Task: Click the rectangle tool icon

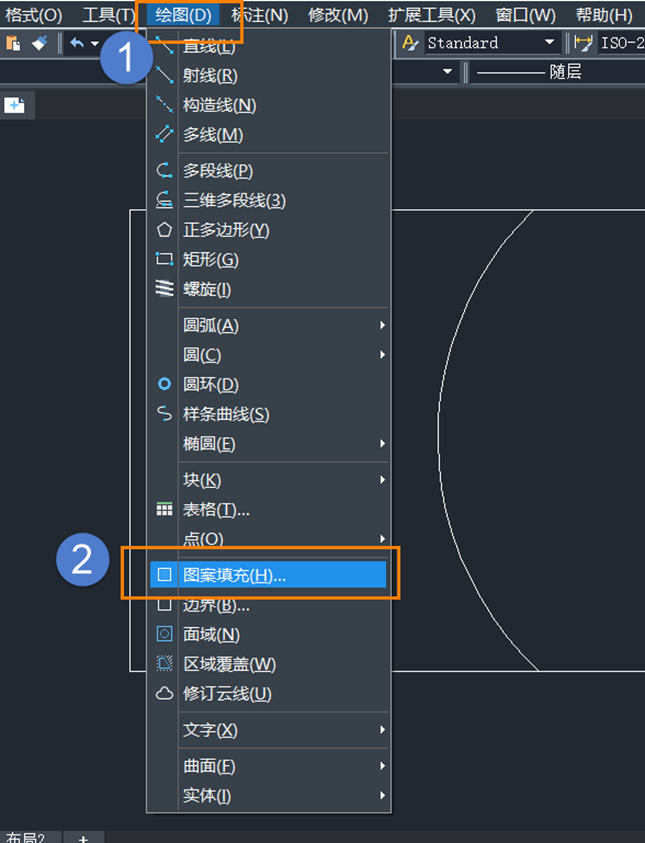Action: [x=164, y=260]
